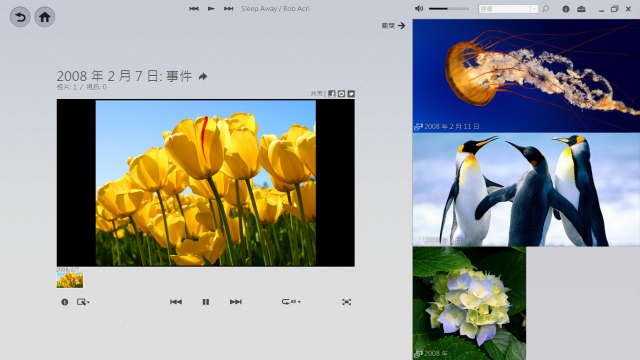Mute the volume speaker icon

point(419,9)
